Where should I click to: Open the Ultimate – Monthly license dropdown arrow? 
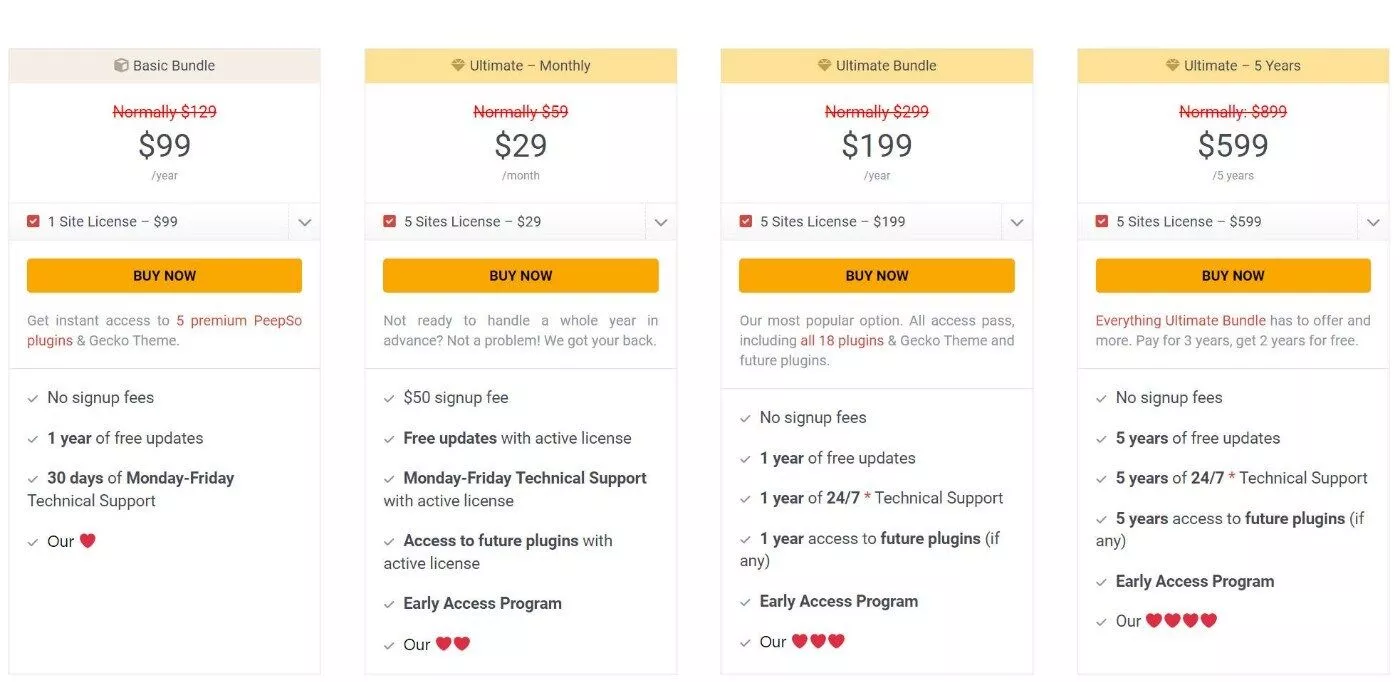[661, 222]
